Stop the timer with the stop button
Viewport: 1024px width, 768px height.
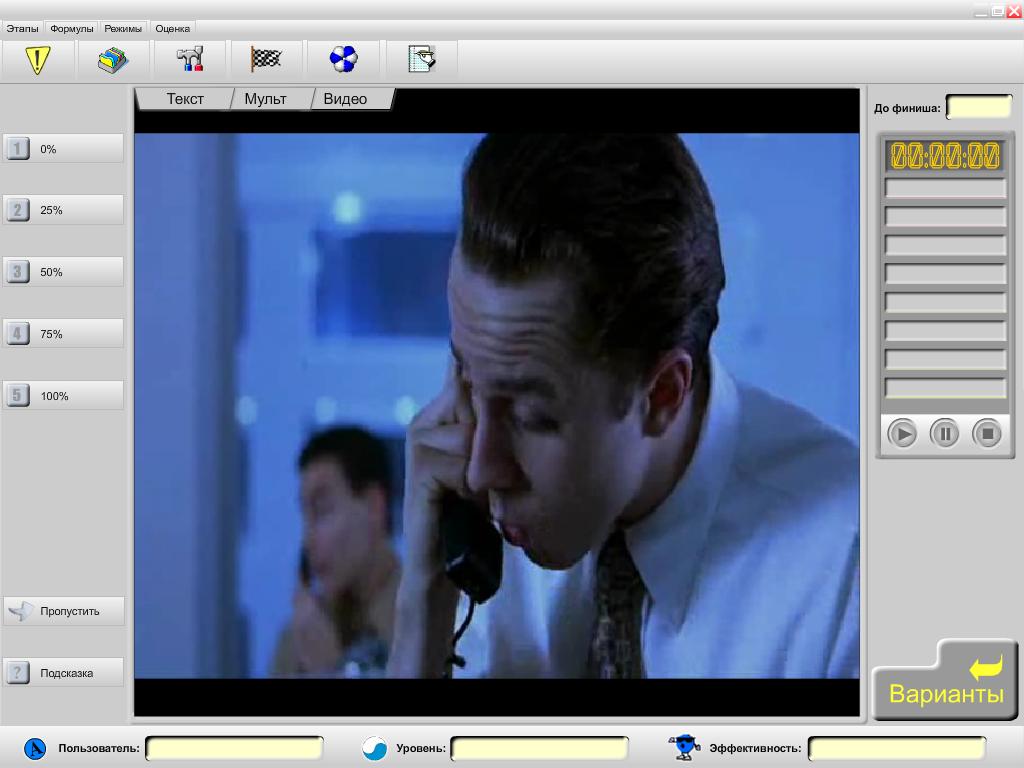(x=987, y=434)
